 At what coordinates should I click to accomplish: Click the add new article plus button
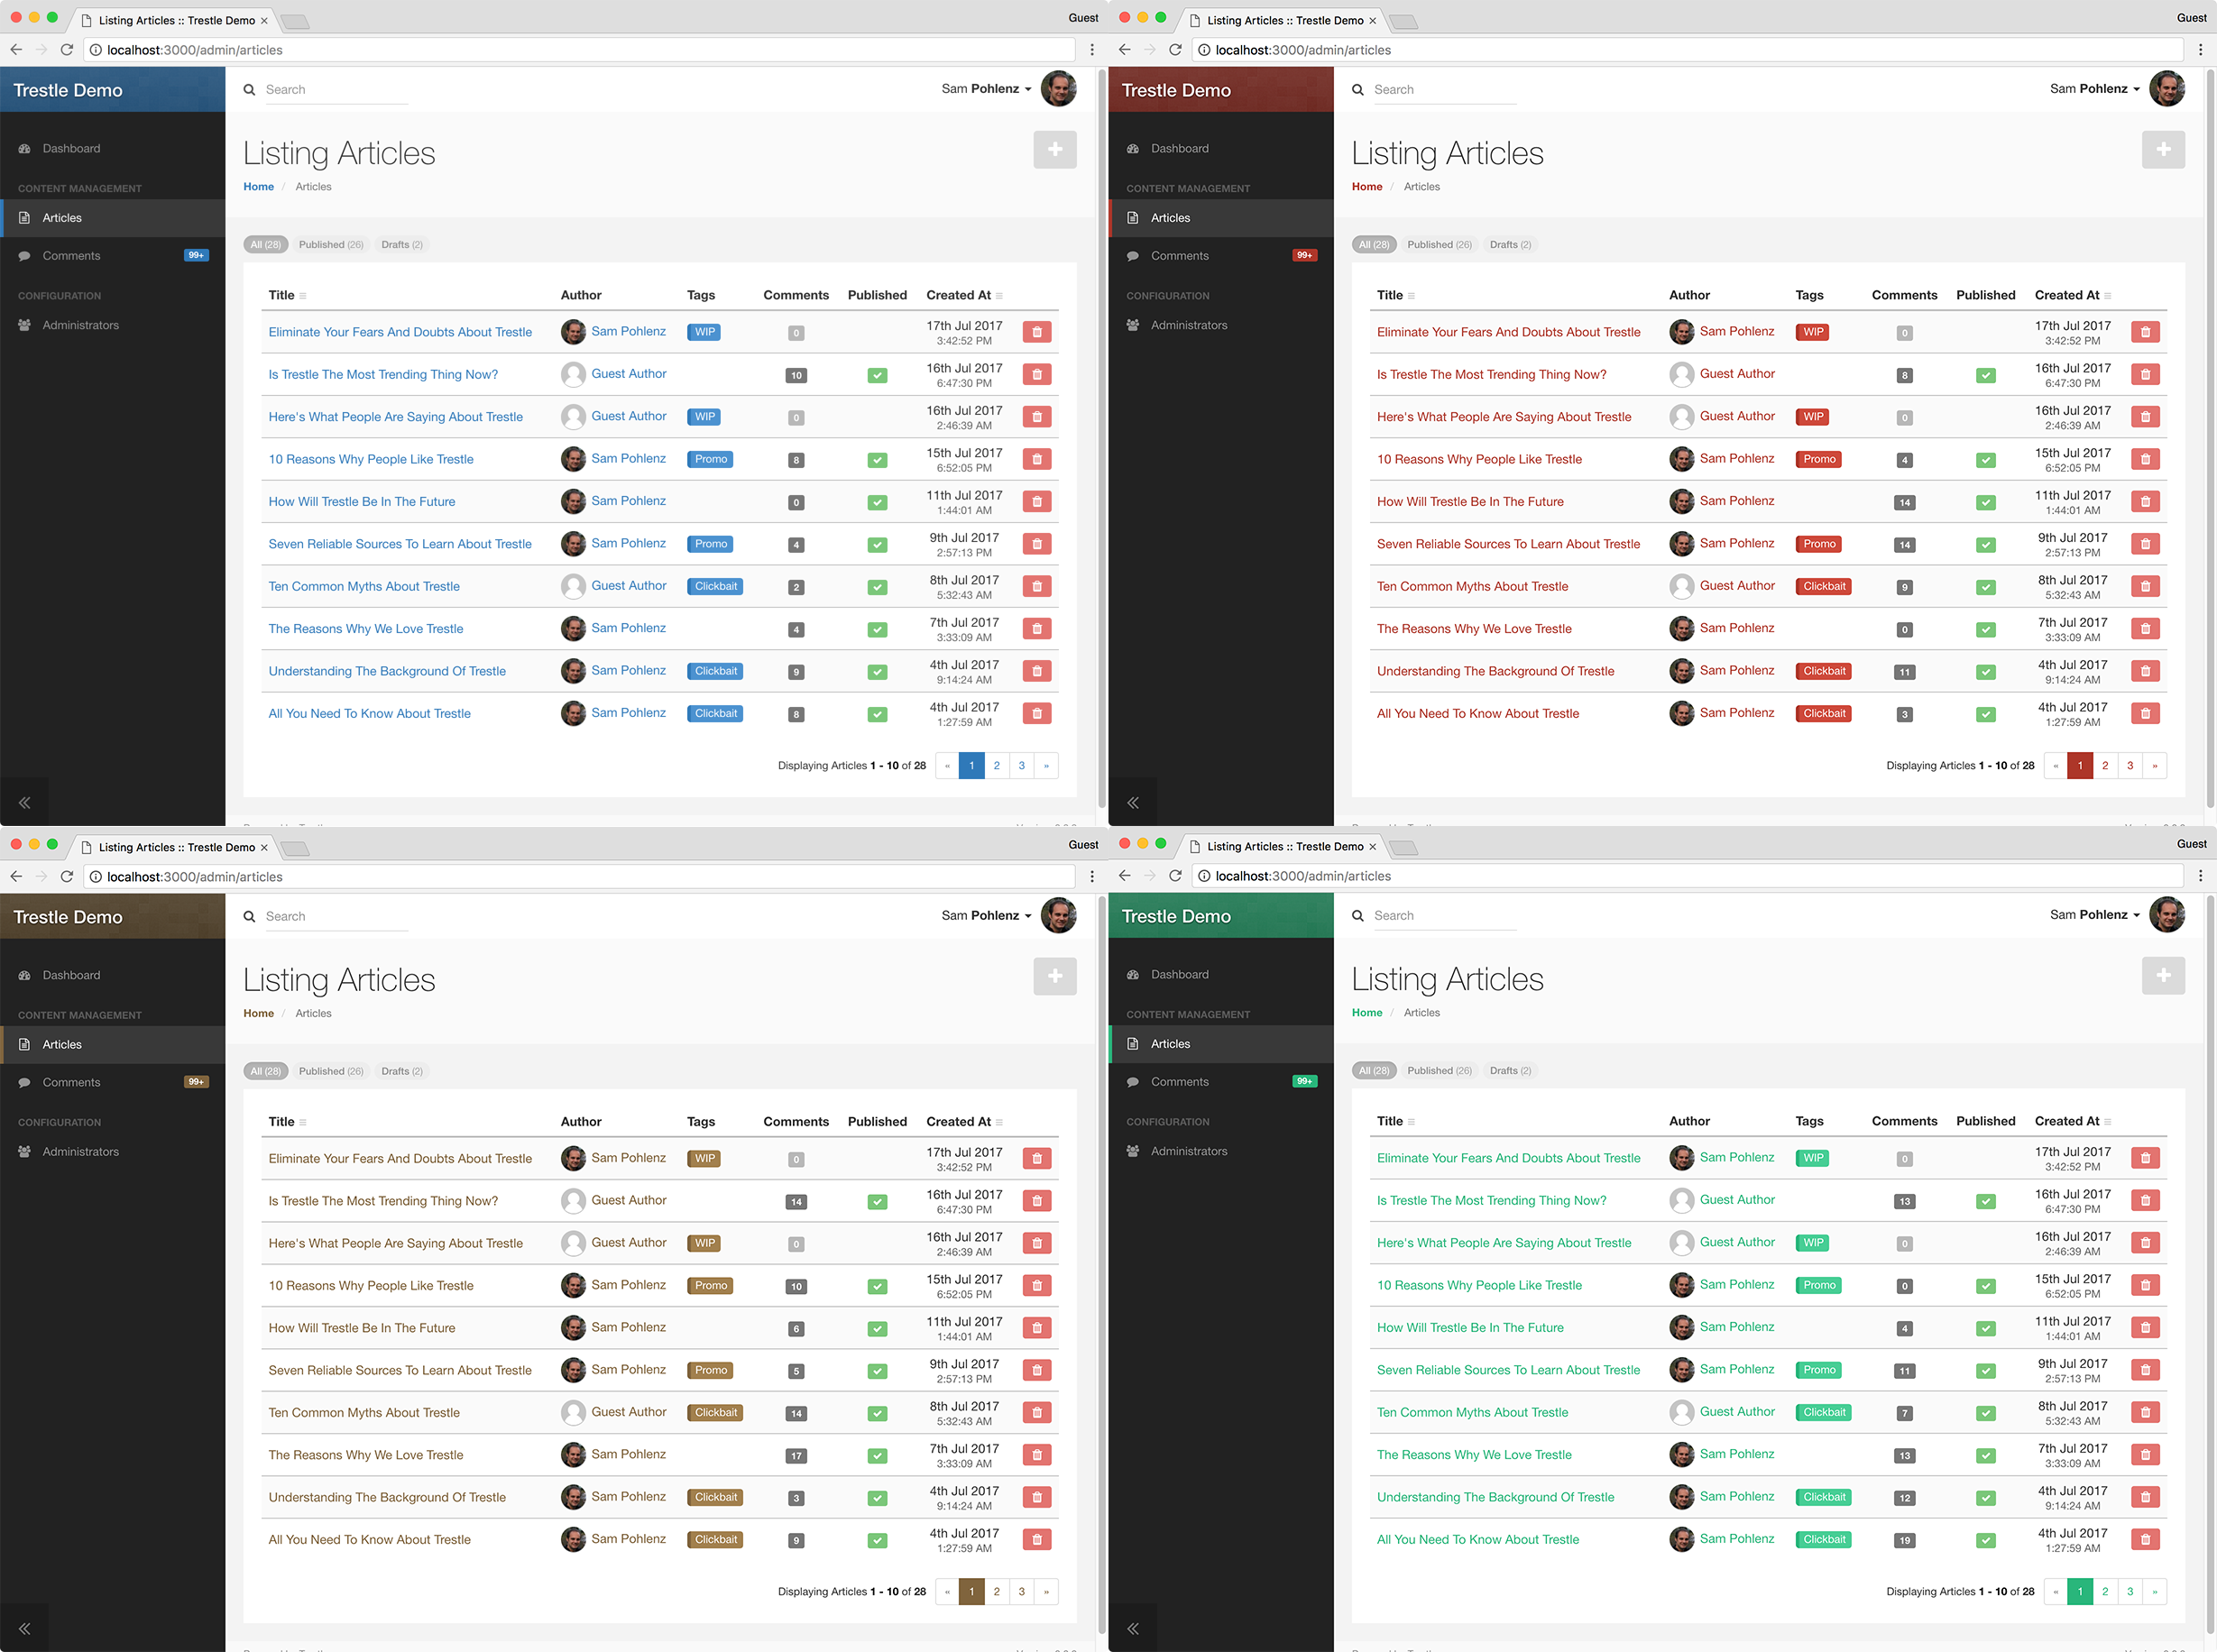(x=1055, y=149)
